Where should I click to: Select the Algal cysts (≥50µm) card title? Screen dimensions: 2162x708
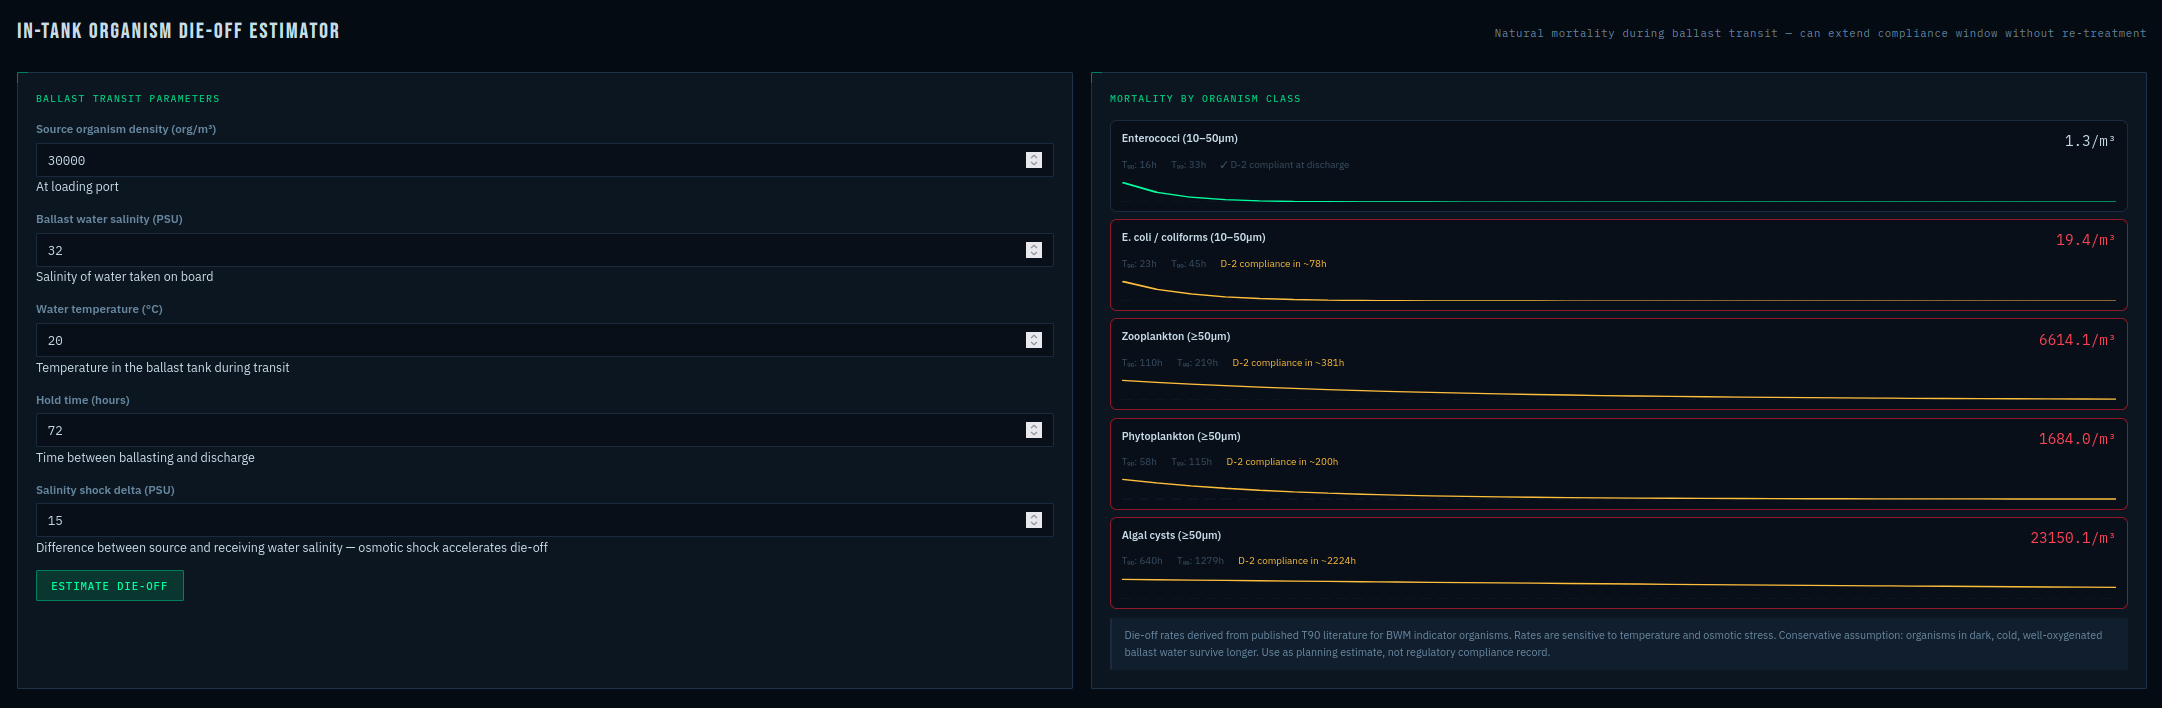pyautogui.click(x=1171, y=535)
